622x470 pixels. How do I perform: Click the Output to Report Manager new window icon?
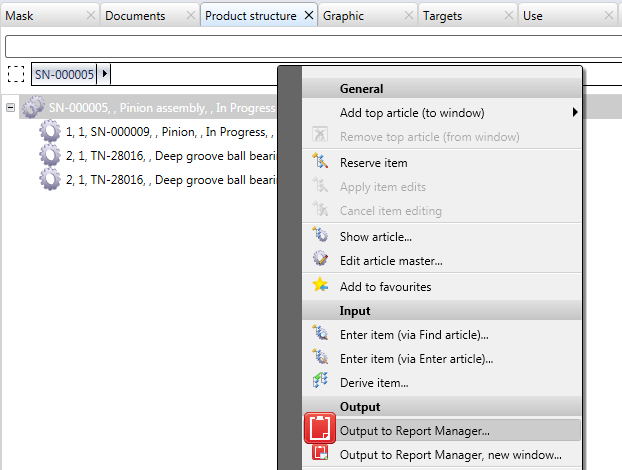point(320,453)
